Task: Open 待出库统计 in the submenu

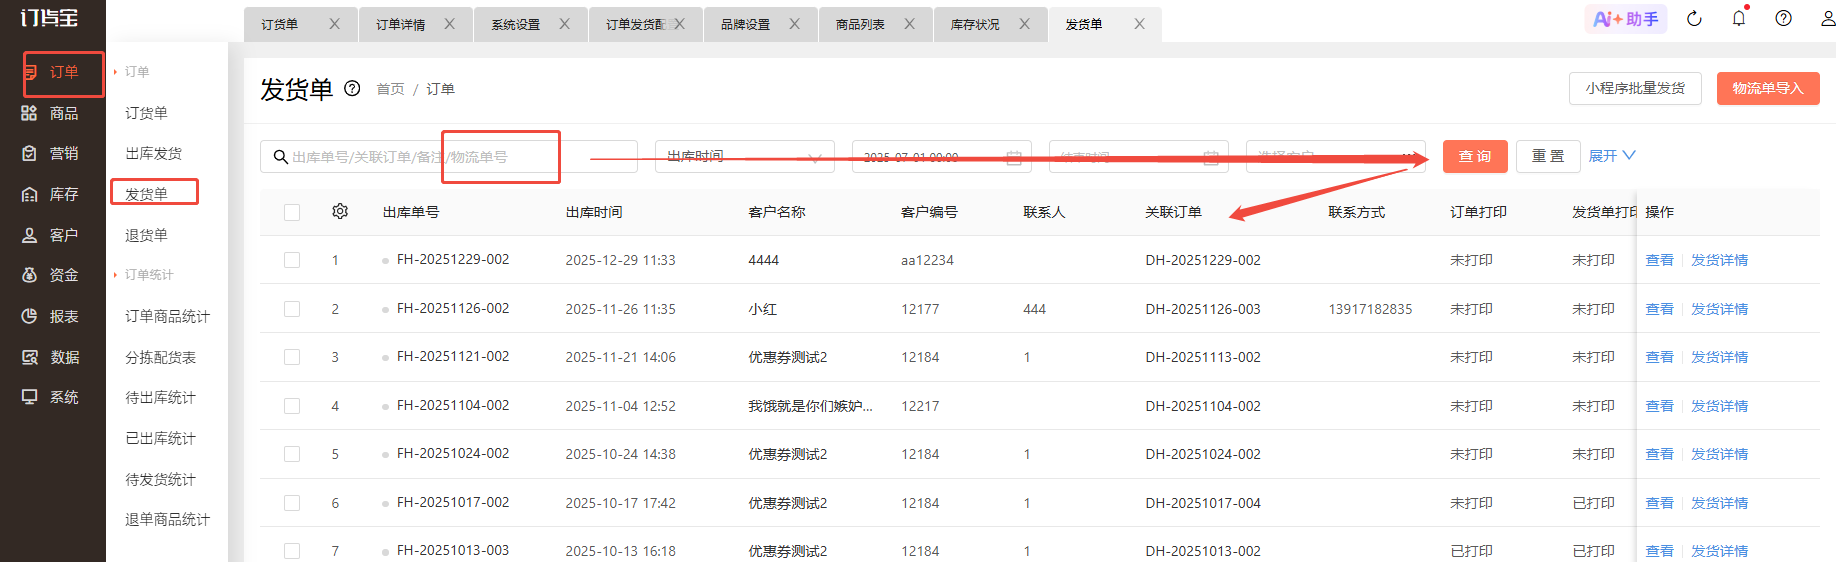Action: pos(161,397)
